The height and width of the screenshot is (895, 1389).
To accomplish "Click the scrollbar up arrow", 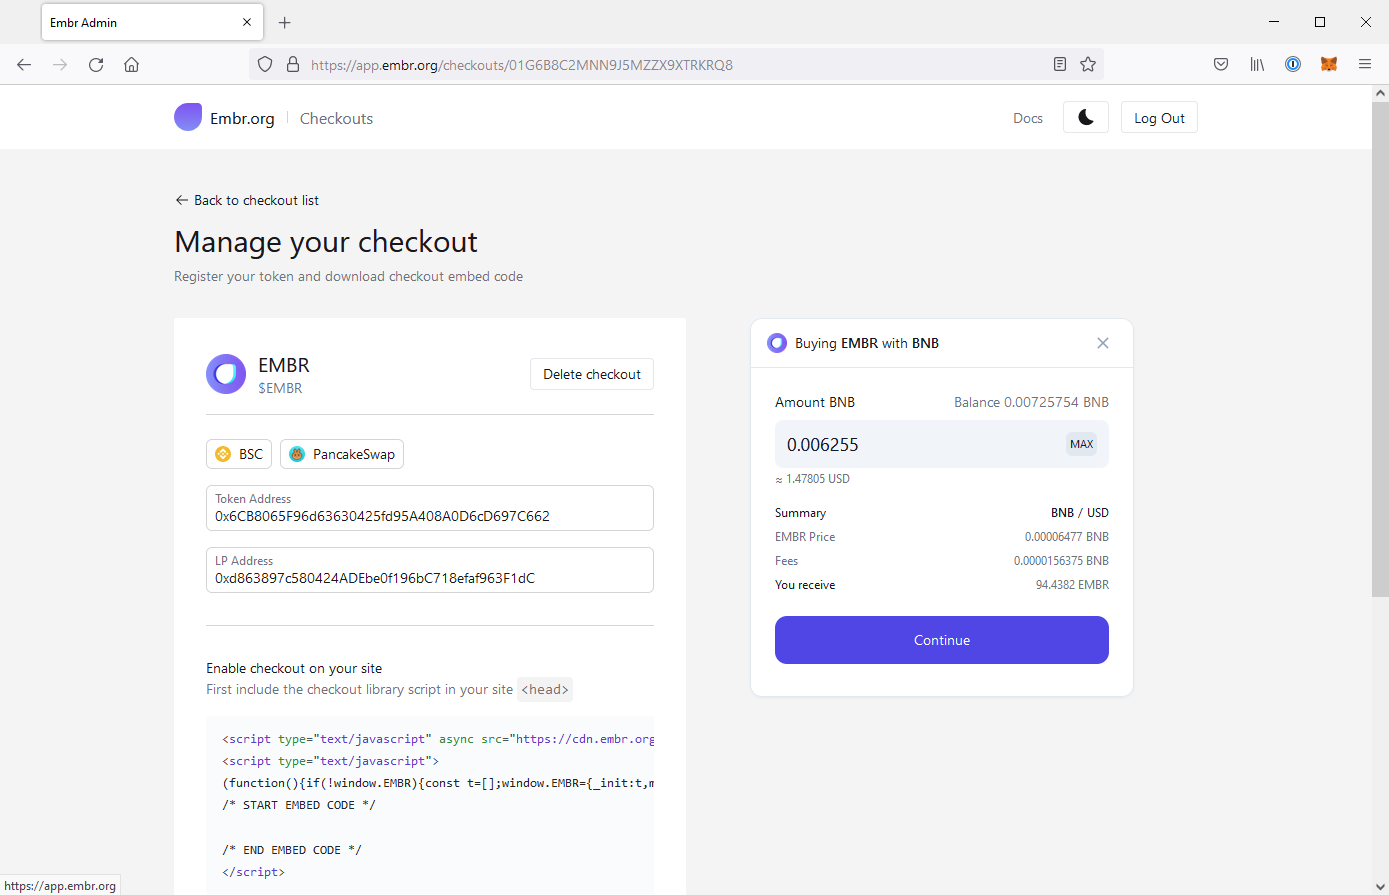I will (1380, 93).
